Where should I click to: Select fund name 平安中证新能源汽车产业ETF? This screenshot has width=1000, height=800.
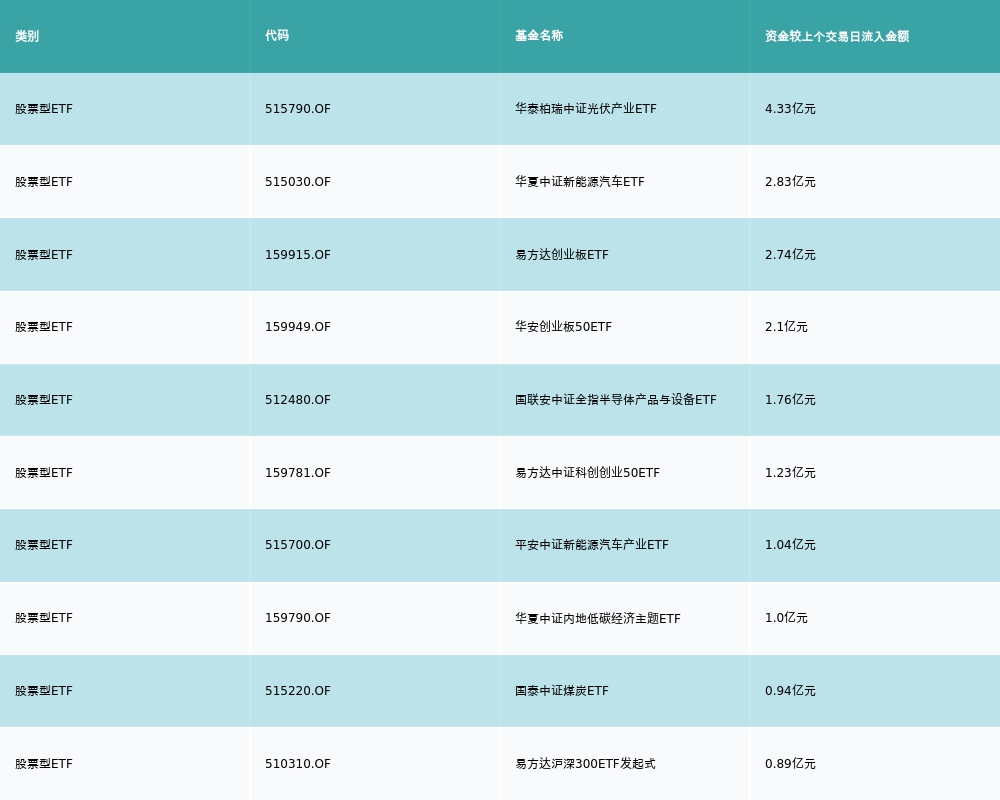click(x=592, y=545)
